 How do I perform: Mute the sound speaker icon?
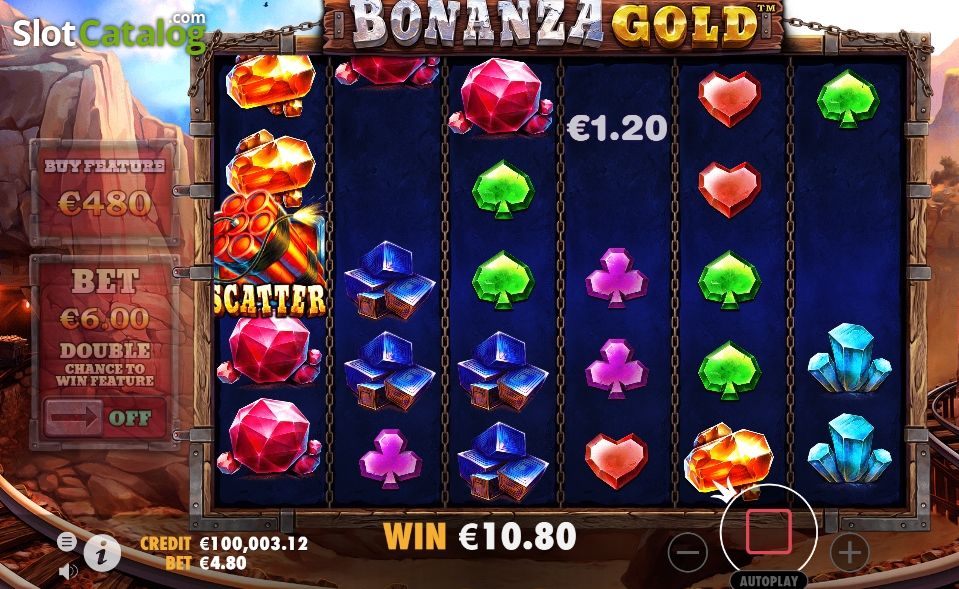(68, 572)
